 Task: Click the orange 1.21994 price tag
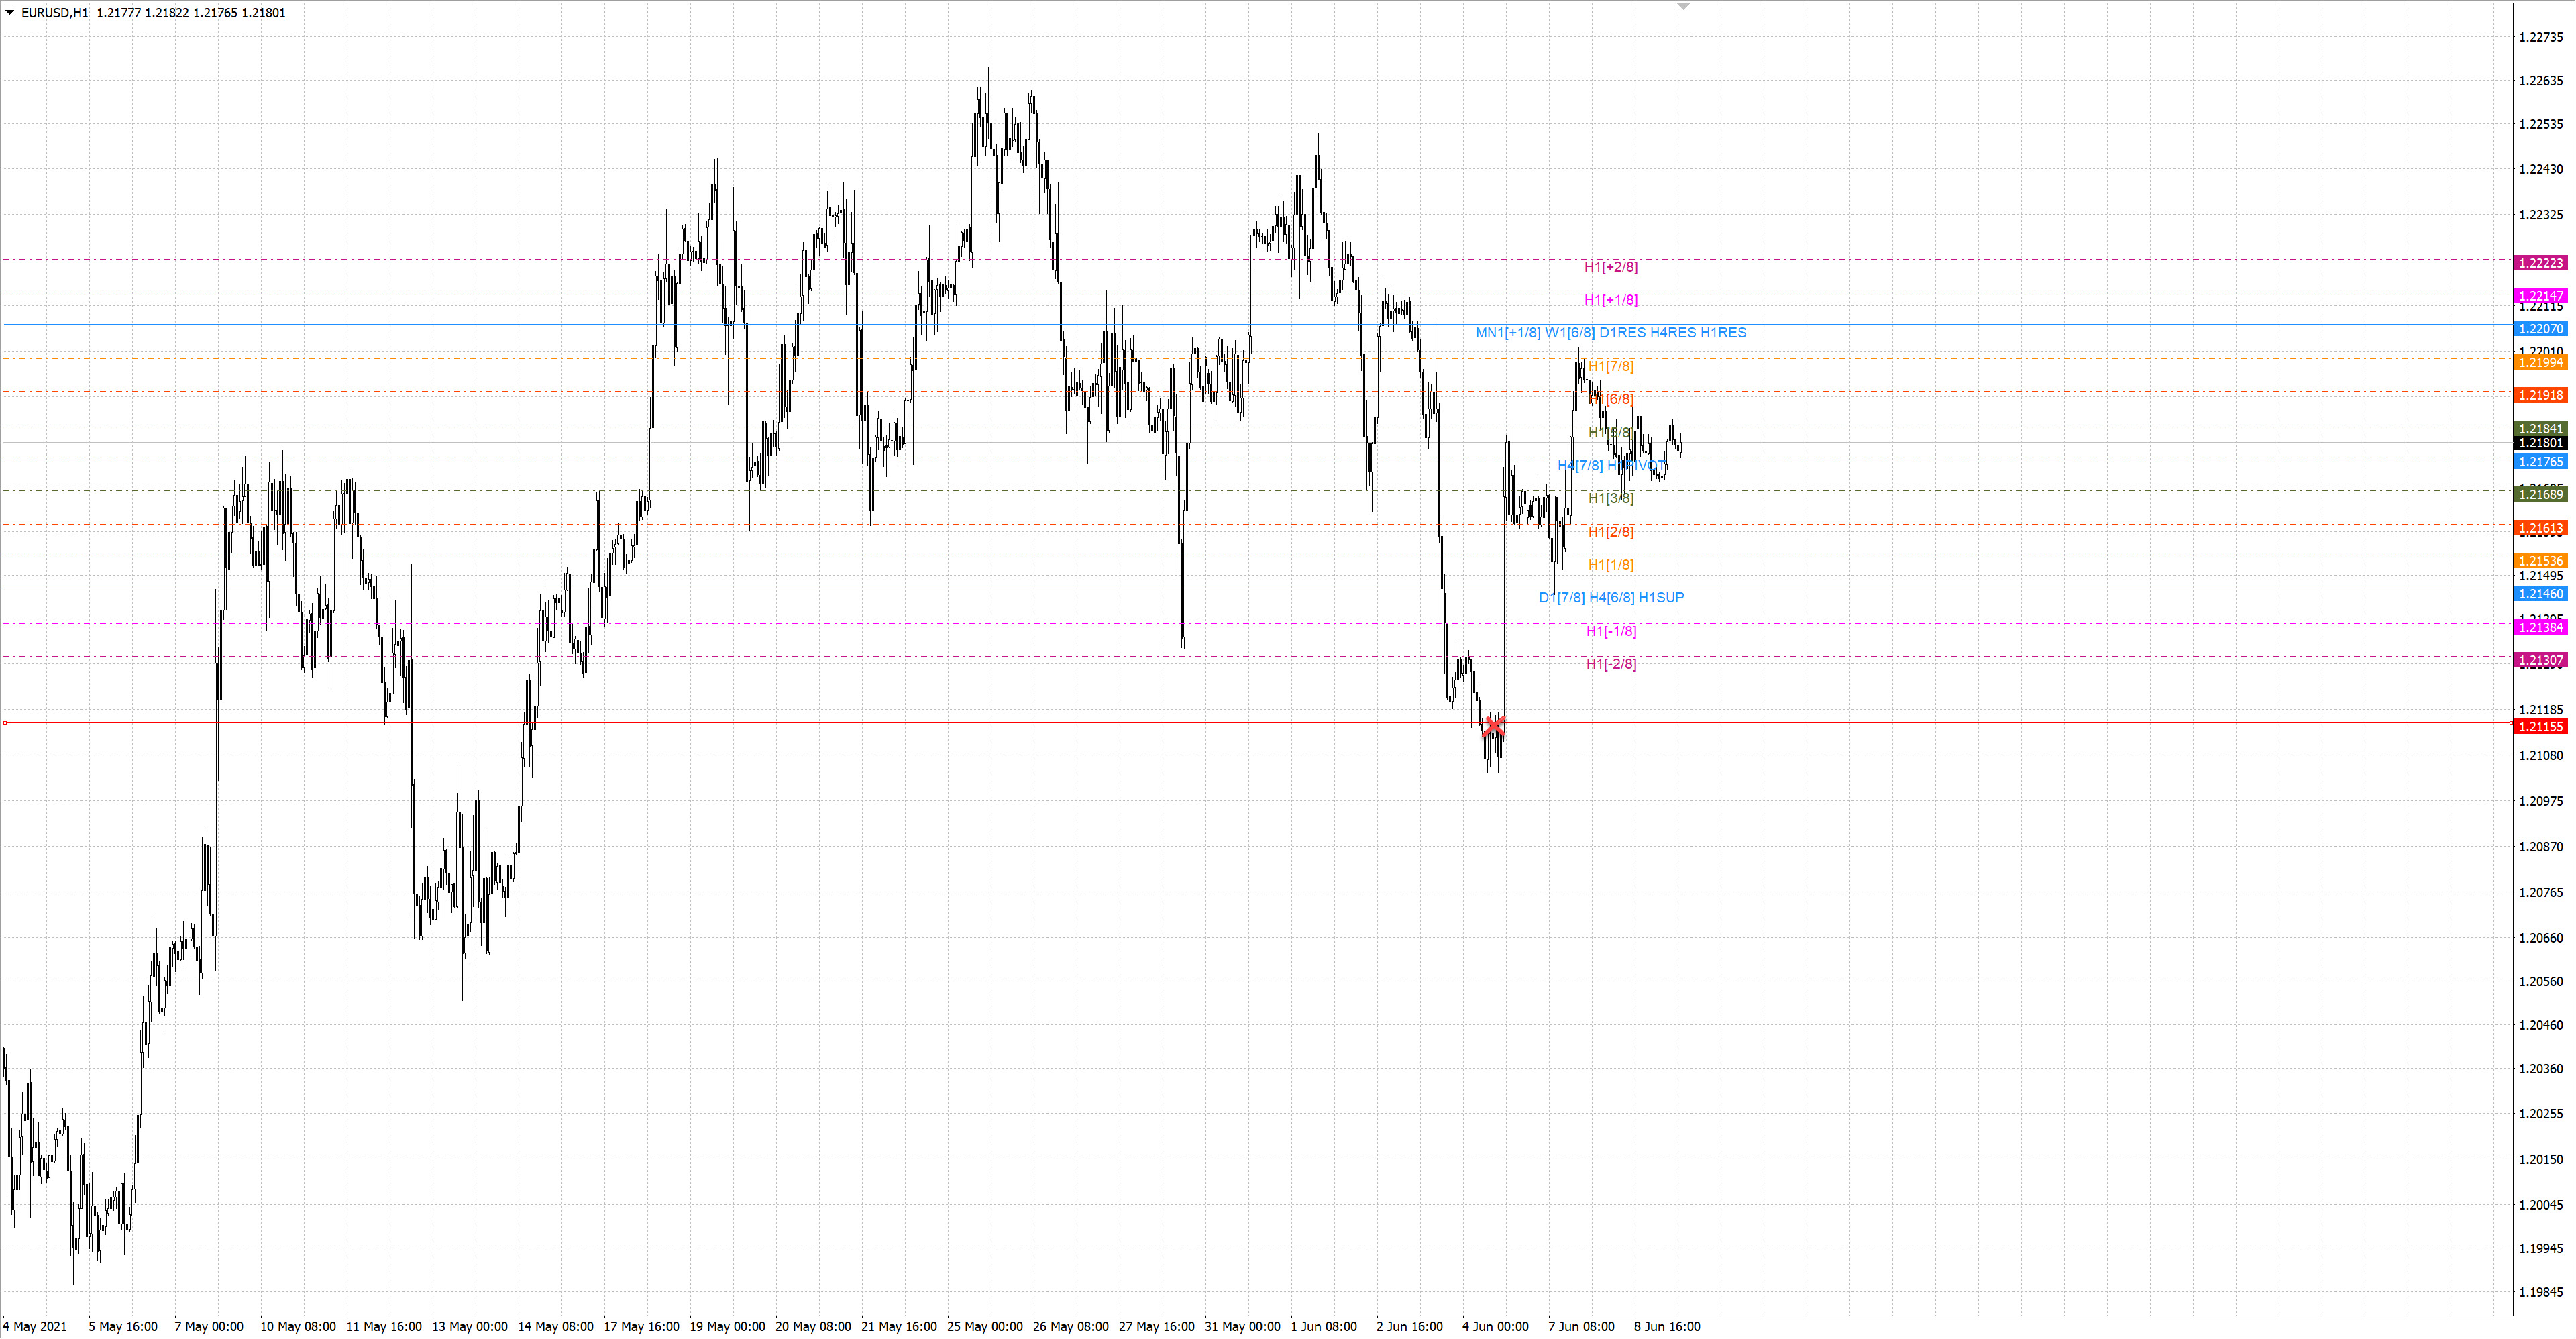tap(2540, 362)
